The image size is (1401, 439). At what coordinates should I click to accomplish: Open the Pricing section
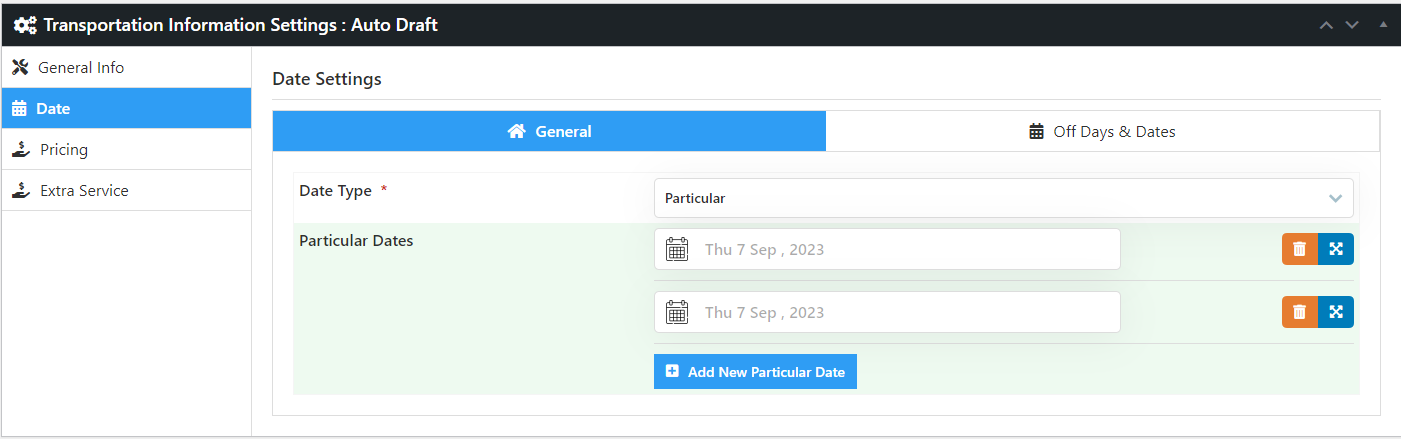[63, 149]
